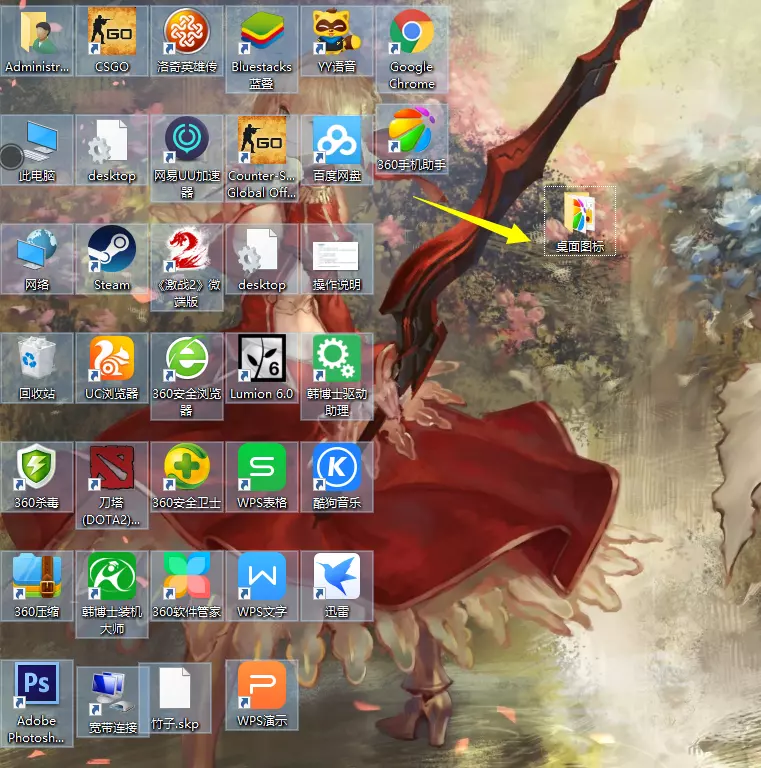
Task: Select the 网络 desktop icon
Action: point(37,259)
